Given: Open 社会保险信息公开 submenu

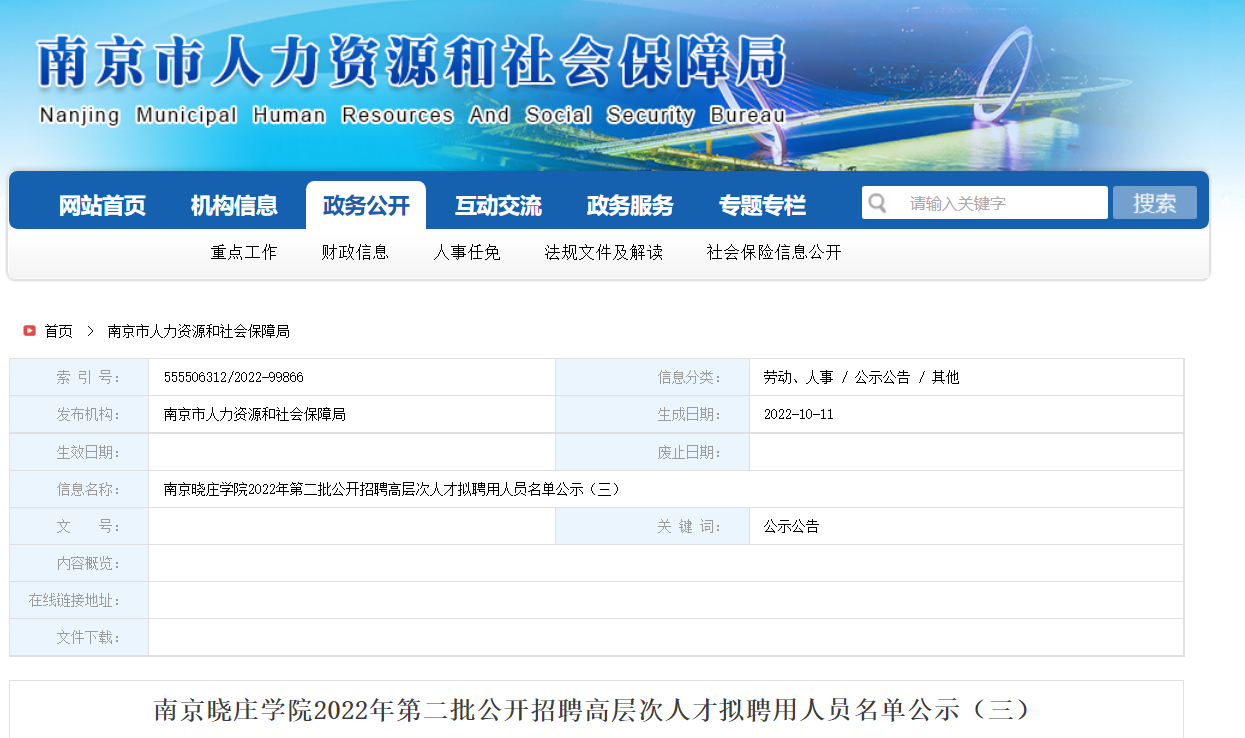Looking at the screenshot, I should click(x=774, y=253).
